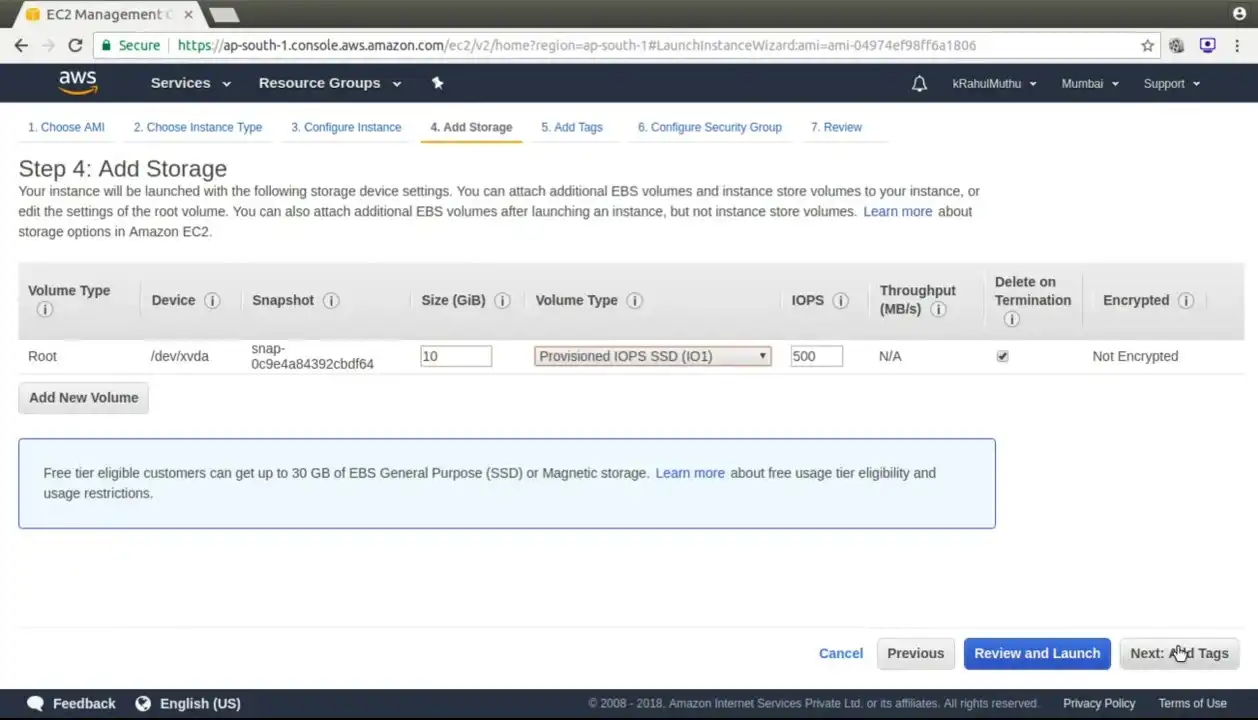
Task: Click the Secure padlock site info
Action: tap(130, 45)
